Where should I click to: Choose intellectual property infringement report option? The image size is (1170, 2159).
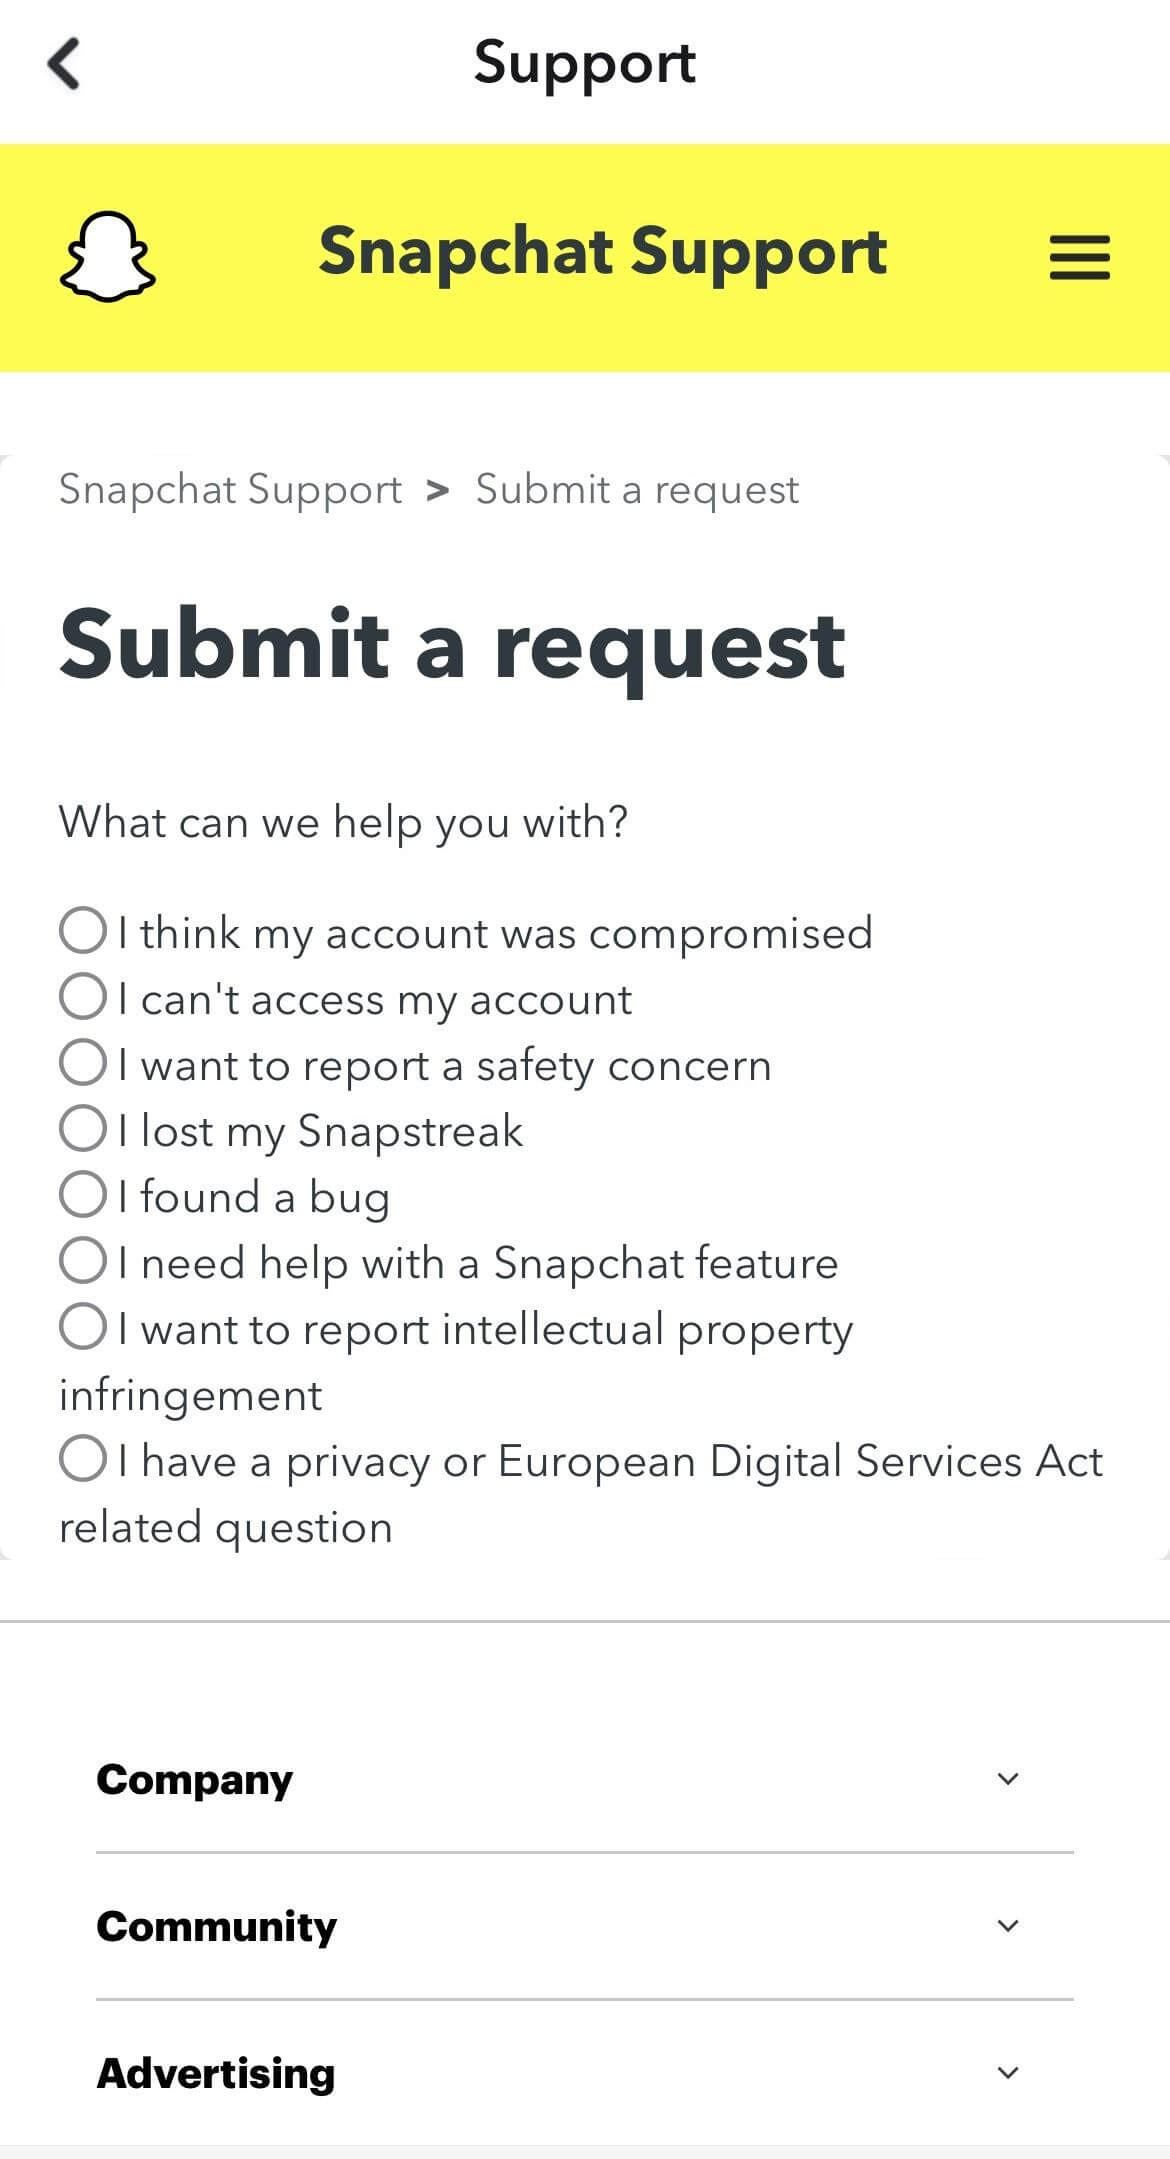[x=83, y=1327]
